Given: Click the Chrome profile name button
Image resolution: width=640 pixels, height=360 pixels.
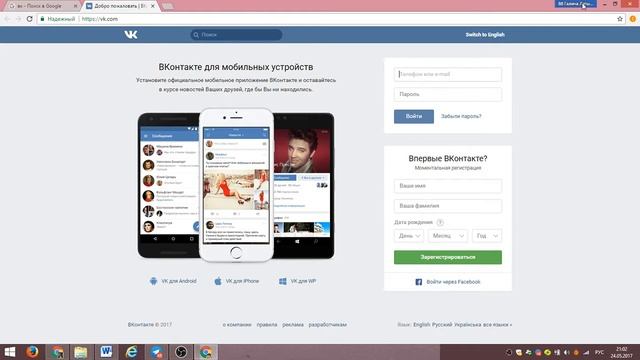Looking at the screenshot, I should [576, 4].
